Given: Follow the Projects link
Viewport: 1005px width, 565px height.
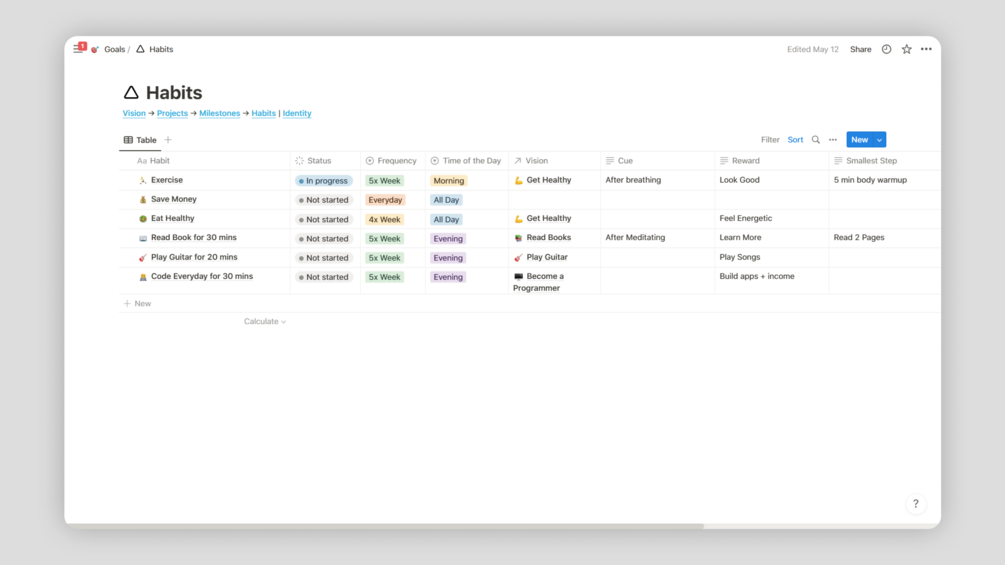Looking at the screenshot, I should tap(172, 113).
